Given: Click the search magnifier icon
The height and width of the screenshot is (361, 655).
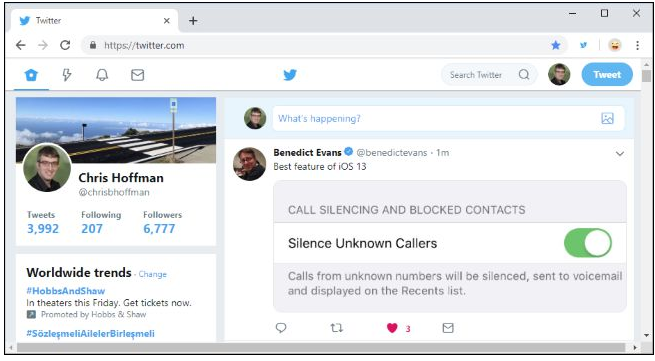Looking at the screenshot, I should pos(524,74).
